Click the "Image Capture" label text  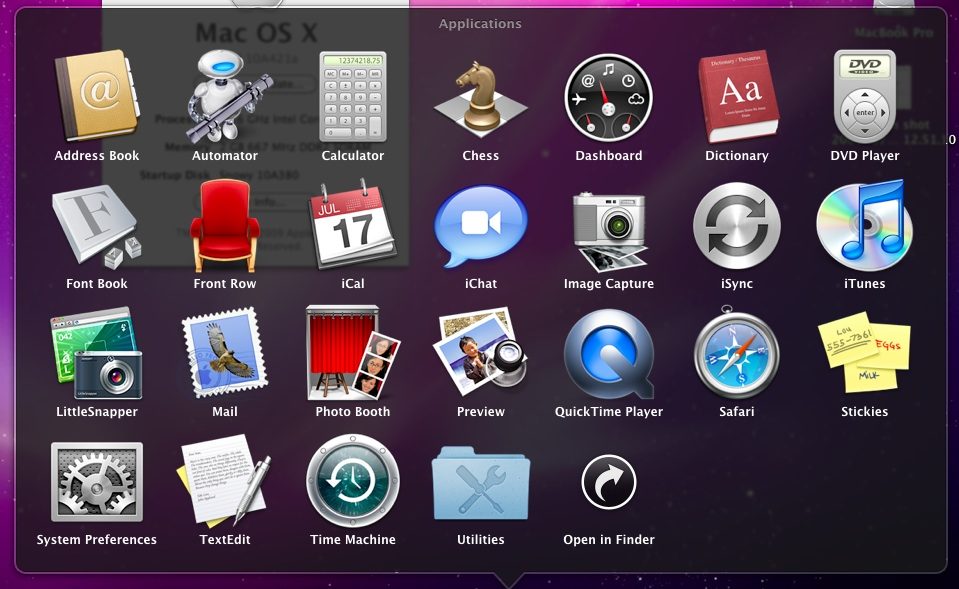pyautogui.click(x=609, y=284)
